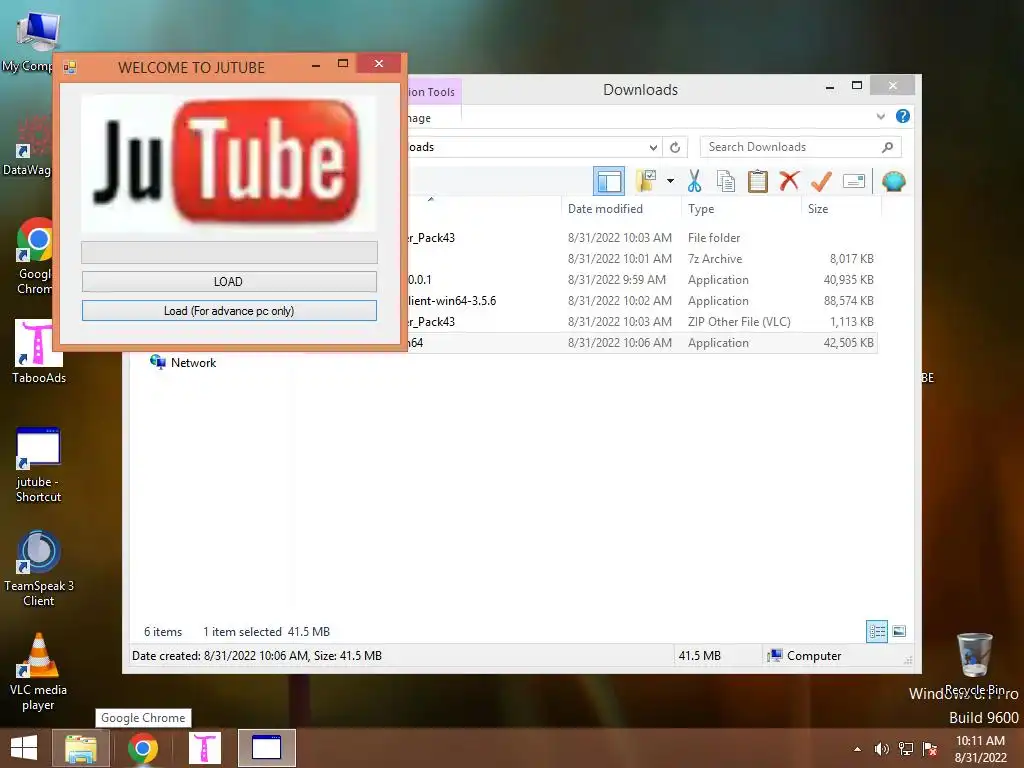Click the red X Delete icon

(x=789, y=180)
